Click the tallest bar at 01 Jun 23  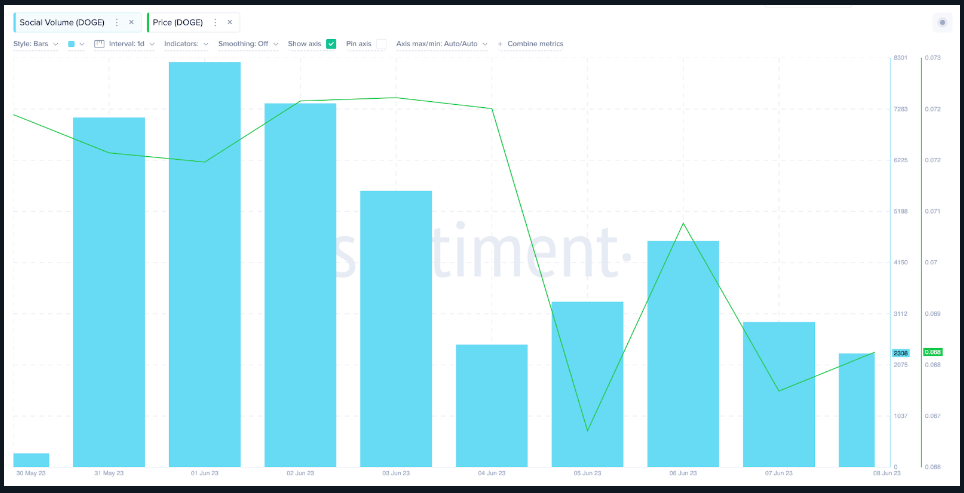pos(204,260)
